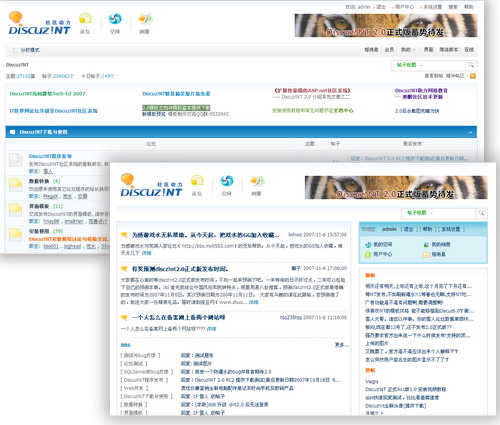This screenshot has width=500, height=425.
Task: Click the 我的空间 icon in admin panel
Action: 368,245
